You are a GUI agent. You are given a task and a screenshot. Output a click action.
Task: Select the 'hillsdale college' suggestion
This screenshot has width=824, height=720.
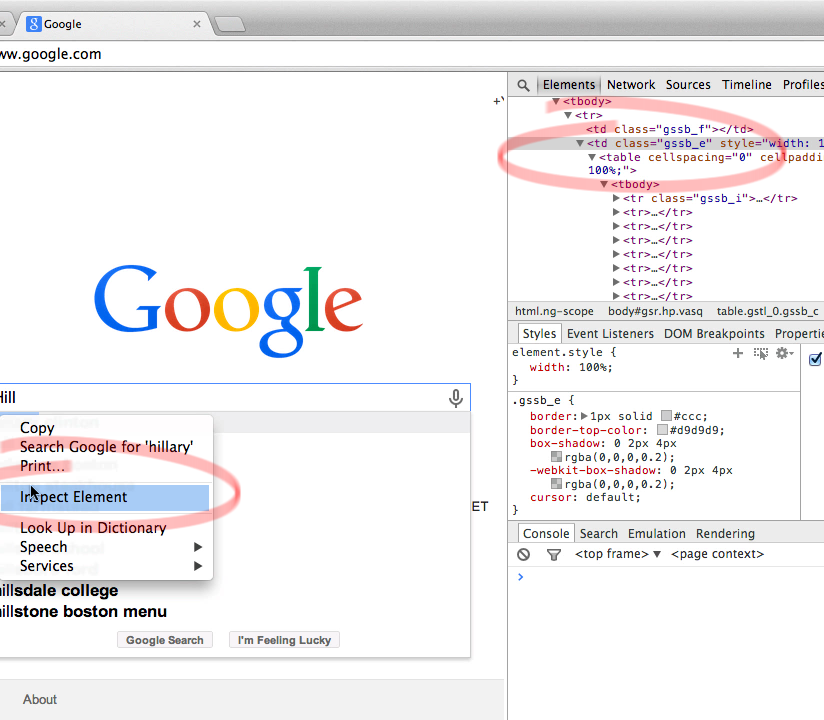click(59, 591)
